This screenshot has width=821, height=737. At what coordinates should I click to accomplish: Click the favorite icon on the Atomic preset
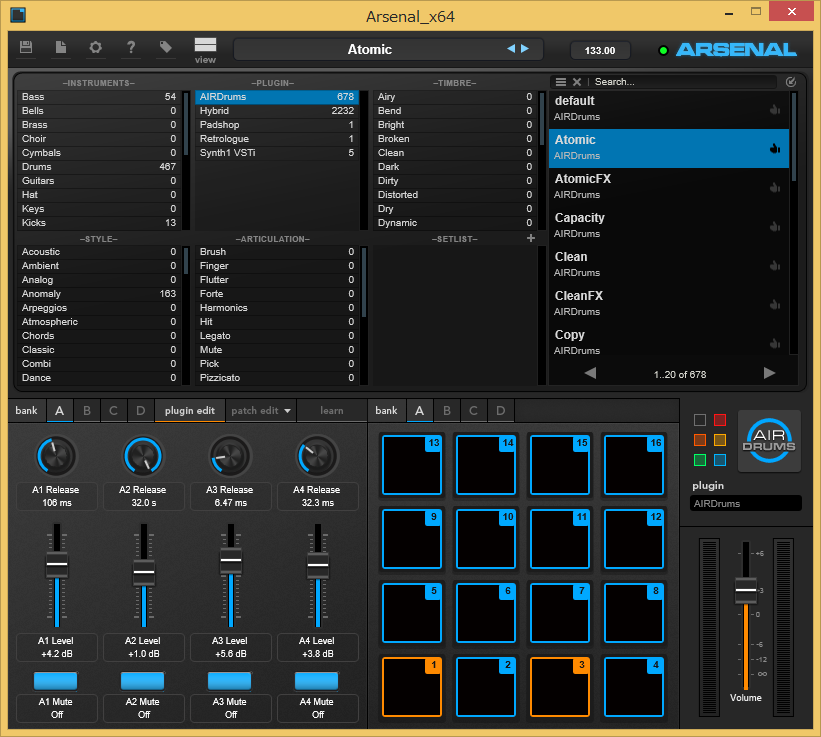tap(775, 148)
